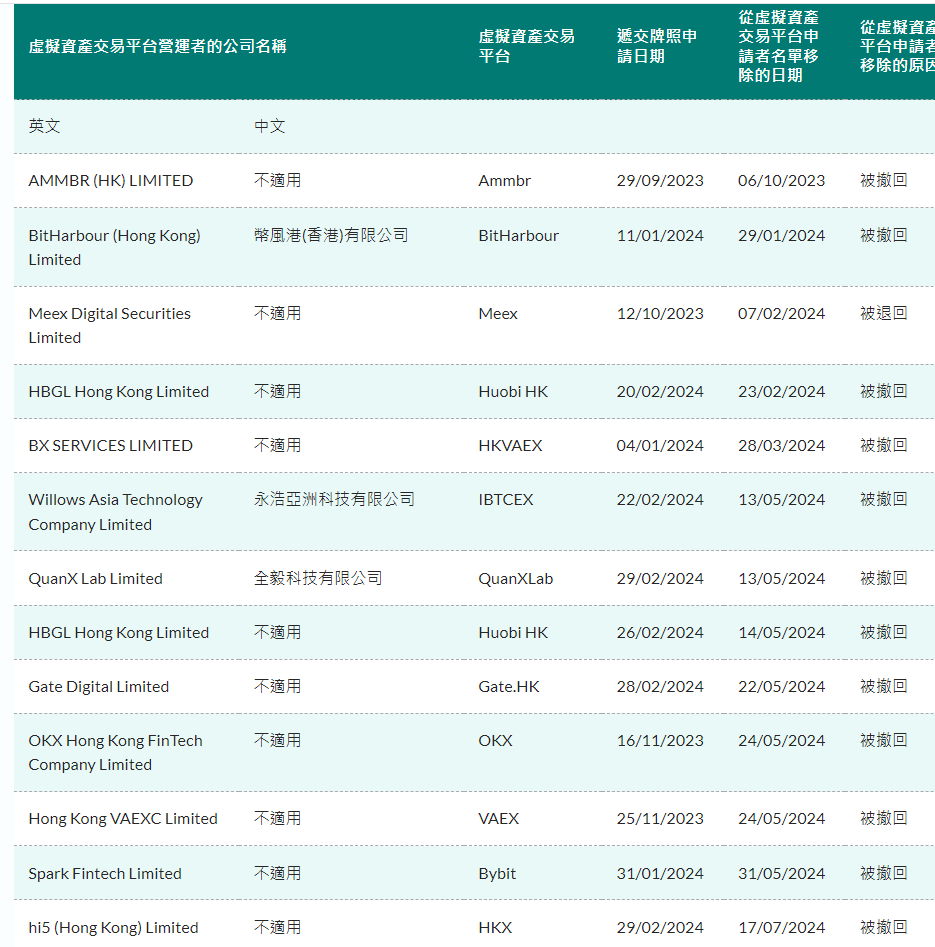Click the QuanXLab platform name
The height and width of the screenshot is (947, 935).
coord(515,578)
